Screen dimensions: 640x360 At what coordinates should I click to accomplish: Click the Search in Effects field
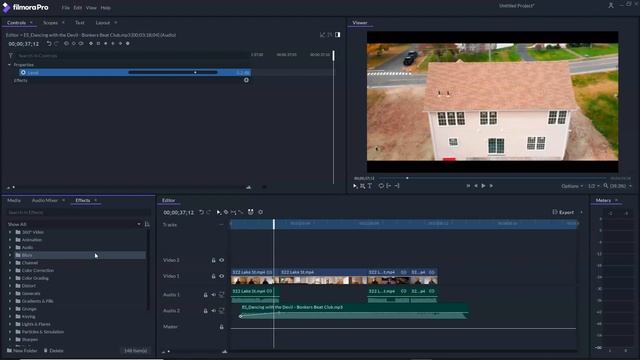pyautogui.click(x=78, y=212)
